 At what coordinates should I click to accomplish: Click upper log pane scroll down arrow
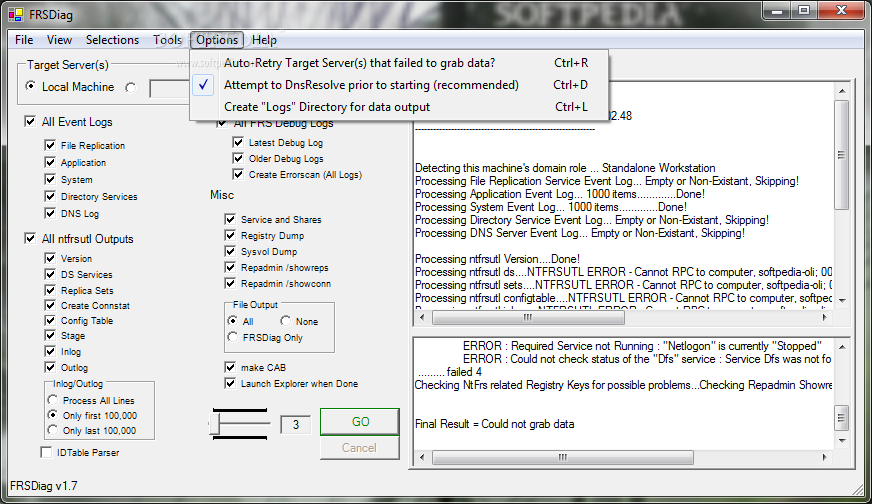pos(842,300)
